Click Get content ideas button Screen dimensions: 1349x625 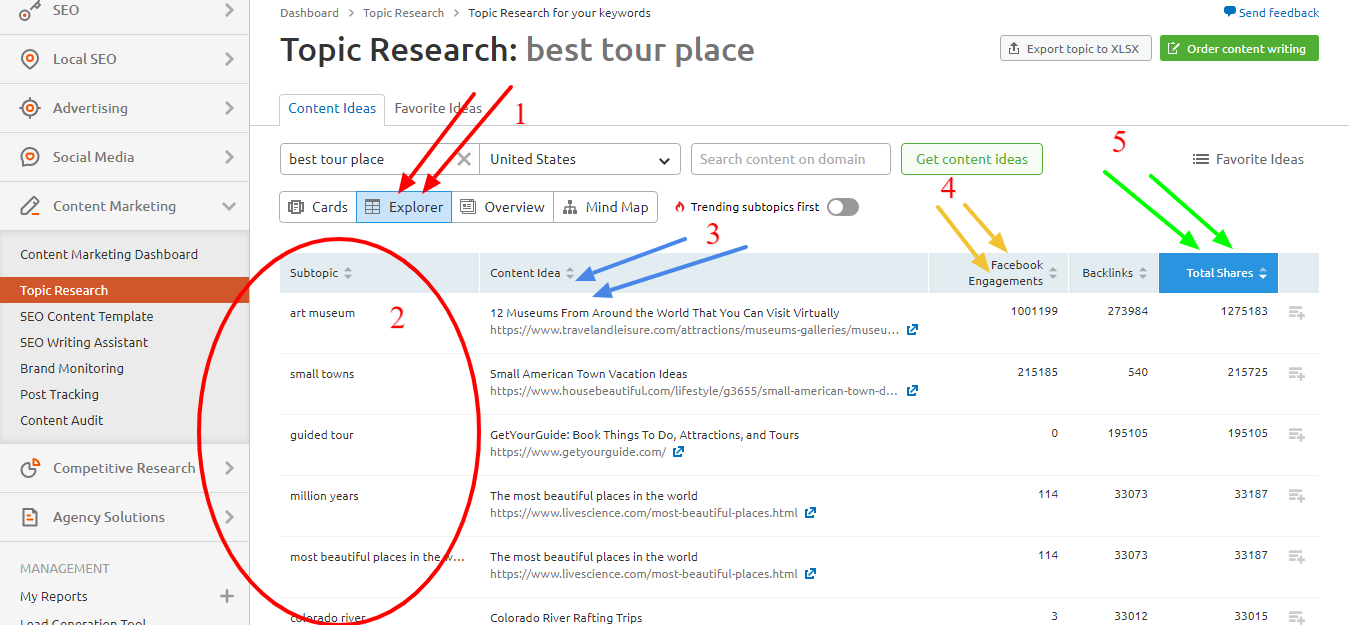pyautogui.click(x=972, y=159)
